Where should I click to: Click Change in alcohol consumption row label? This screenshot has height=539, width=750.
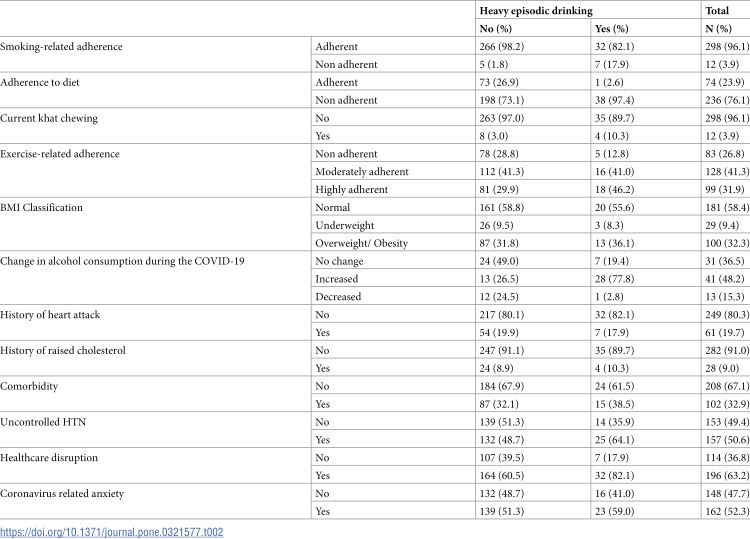122,261
